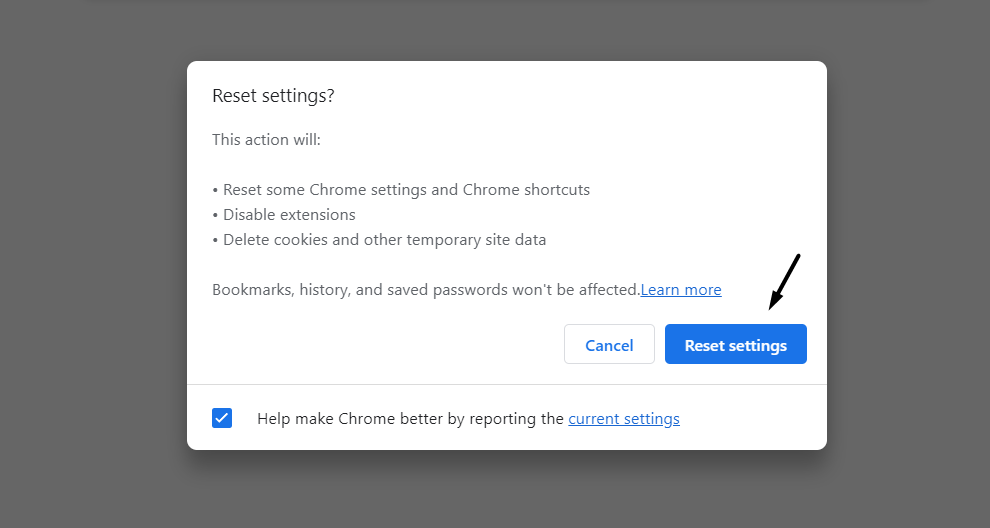Confirm with the Reset settings button

(x=735, y=345)
